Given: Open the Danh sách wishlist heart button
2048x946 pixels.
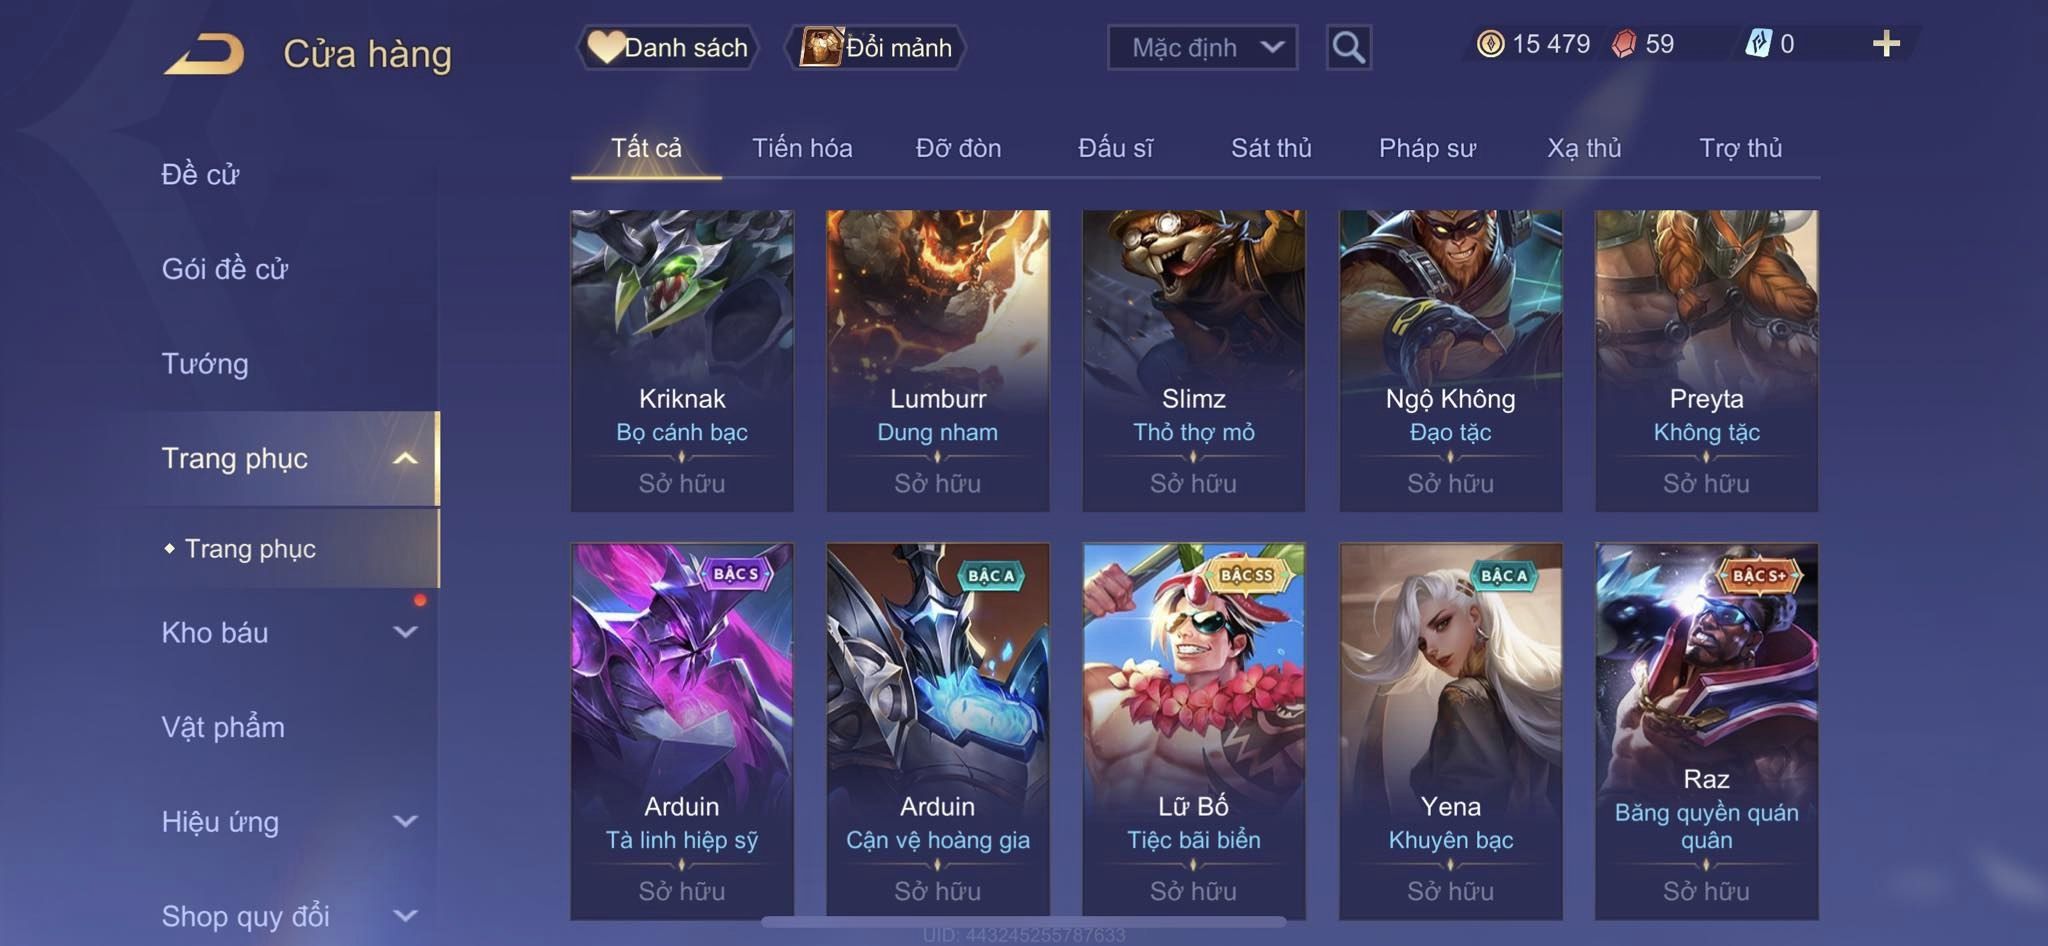Looking at the screenshot, I should tap(667, 47).
